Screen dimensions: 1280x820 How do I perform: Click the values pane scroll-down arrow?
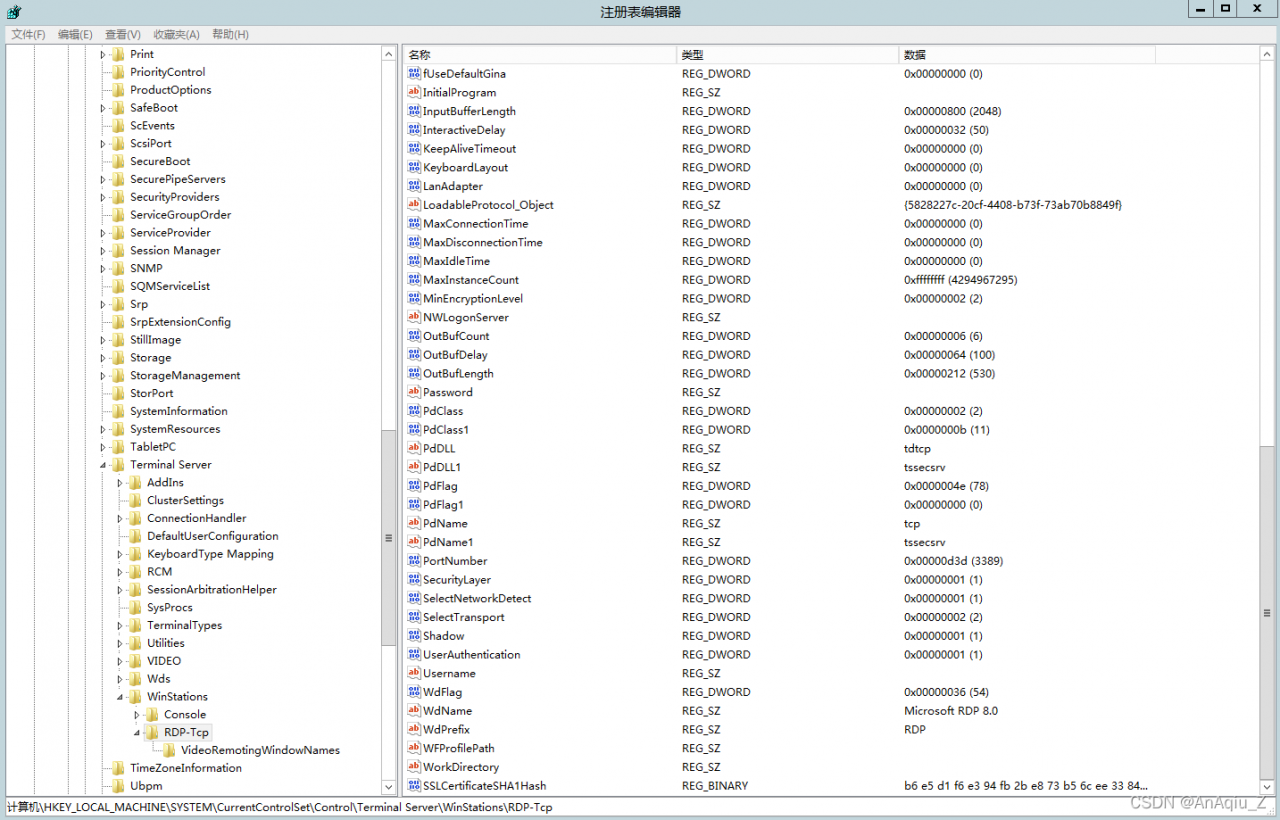[1267, 787]
